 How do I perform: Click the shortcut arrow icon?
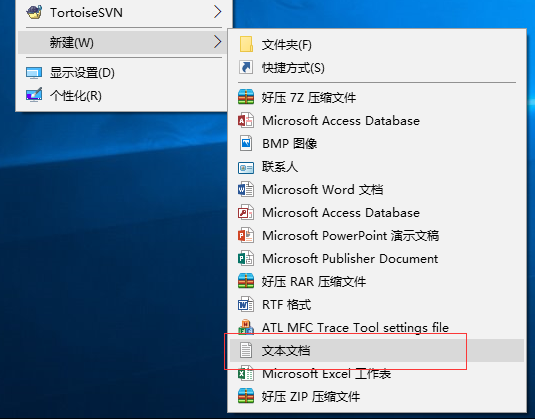click(x=246, y=67)
